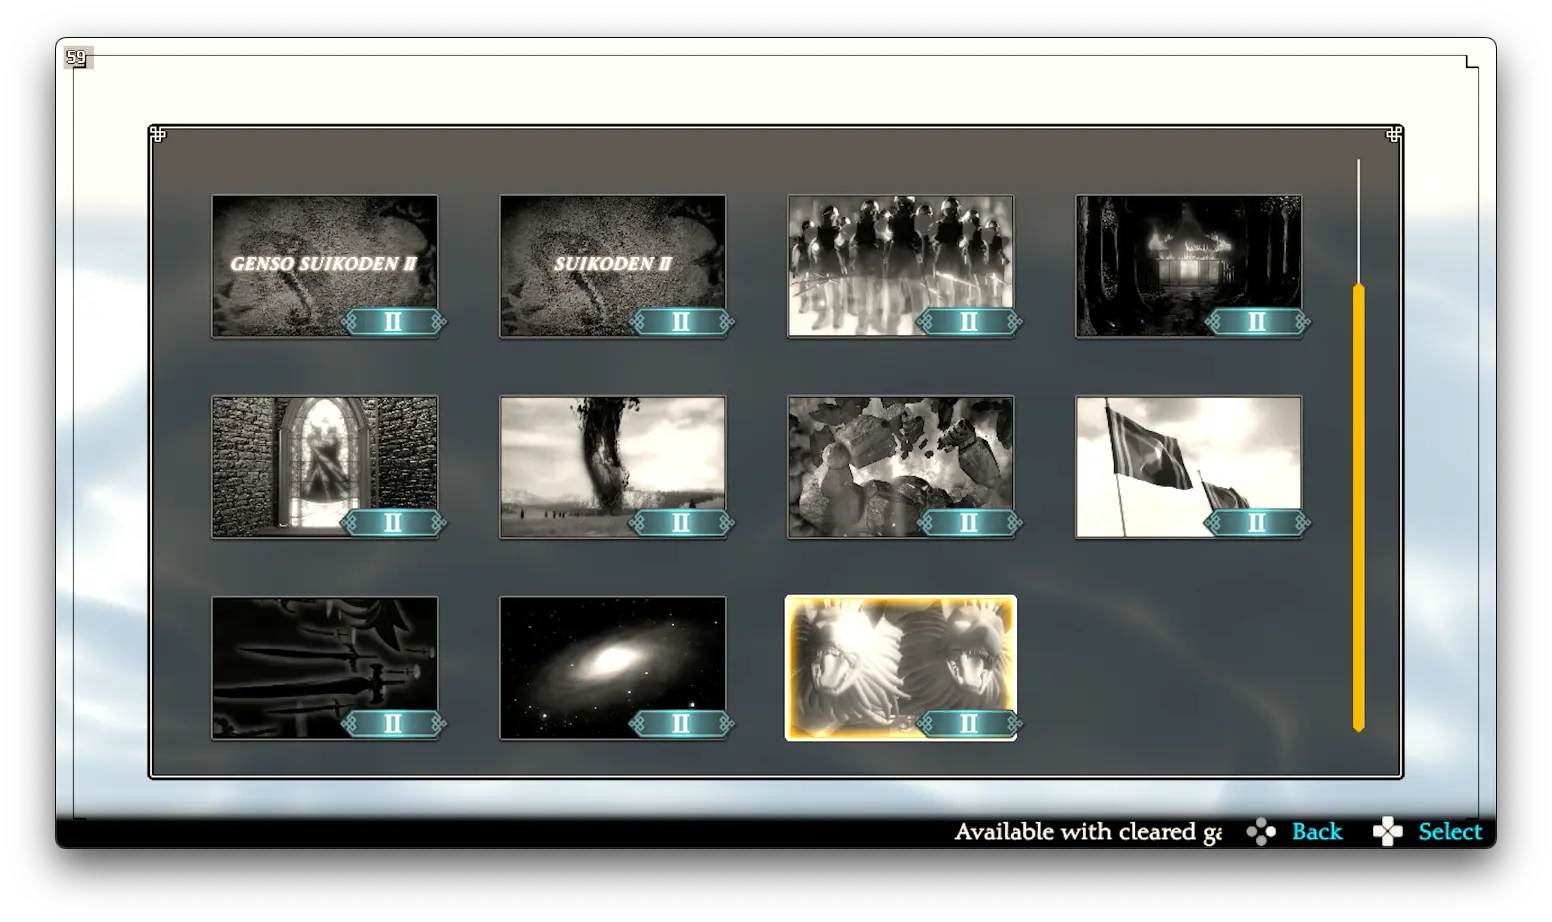Click the II badge on the soldiers thumbnail
This screenshot has height=922, width=1552.
[969, 321]
